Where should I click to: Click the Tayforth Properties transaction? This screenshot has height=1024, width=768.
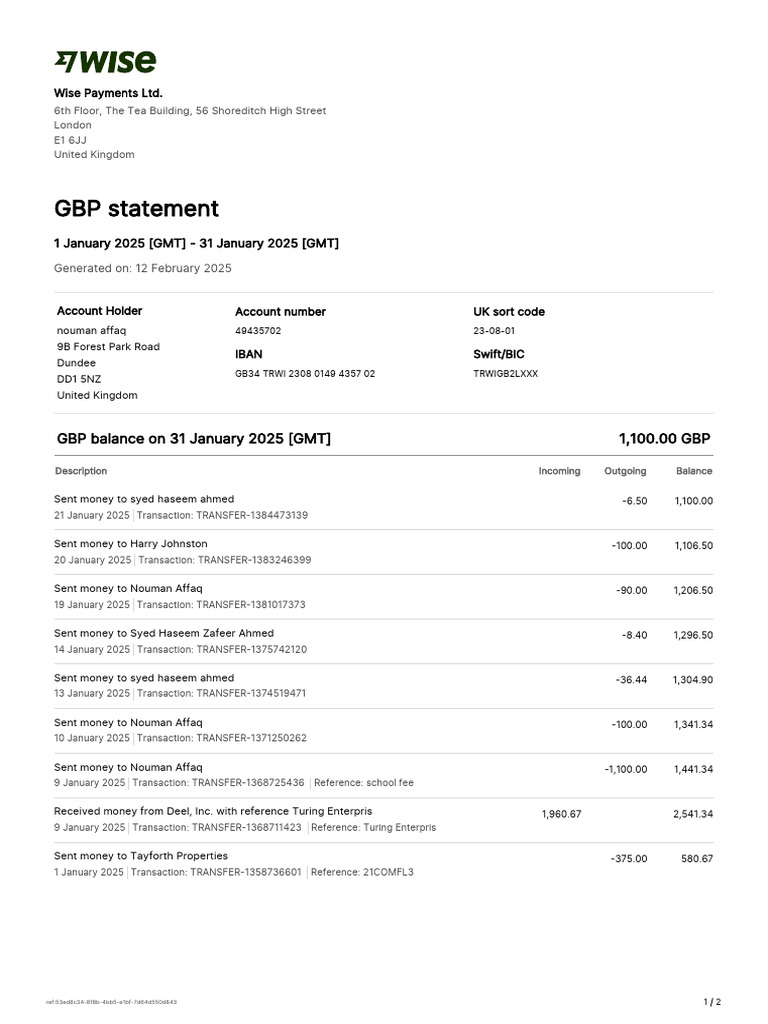(383, 864)
